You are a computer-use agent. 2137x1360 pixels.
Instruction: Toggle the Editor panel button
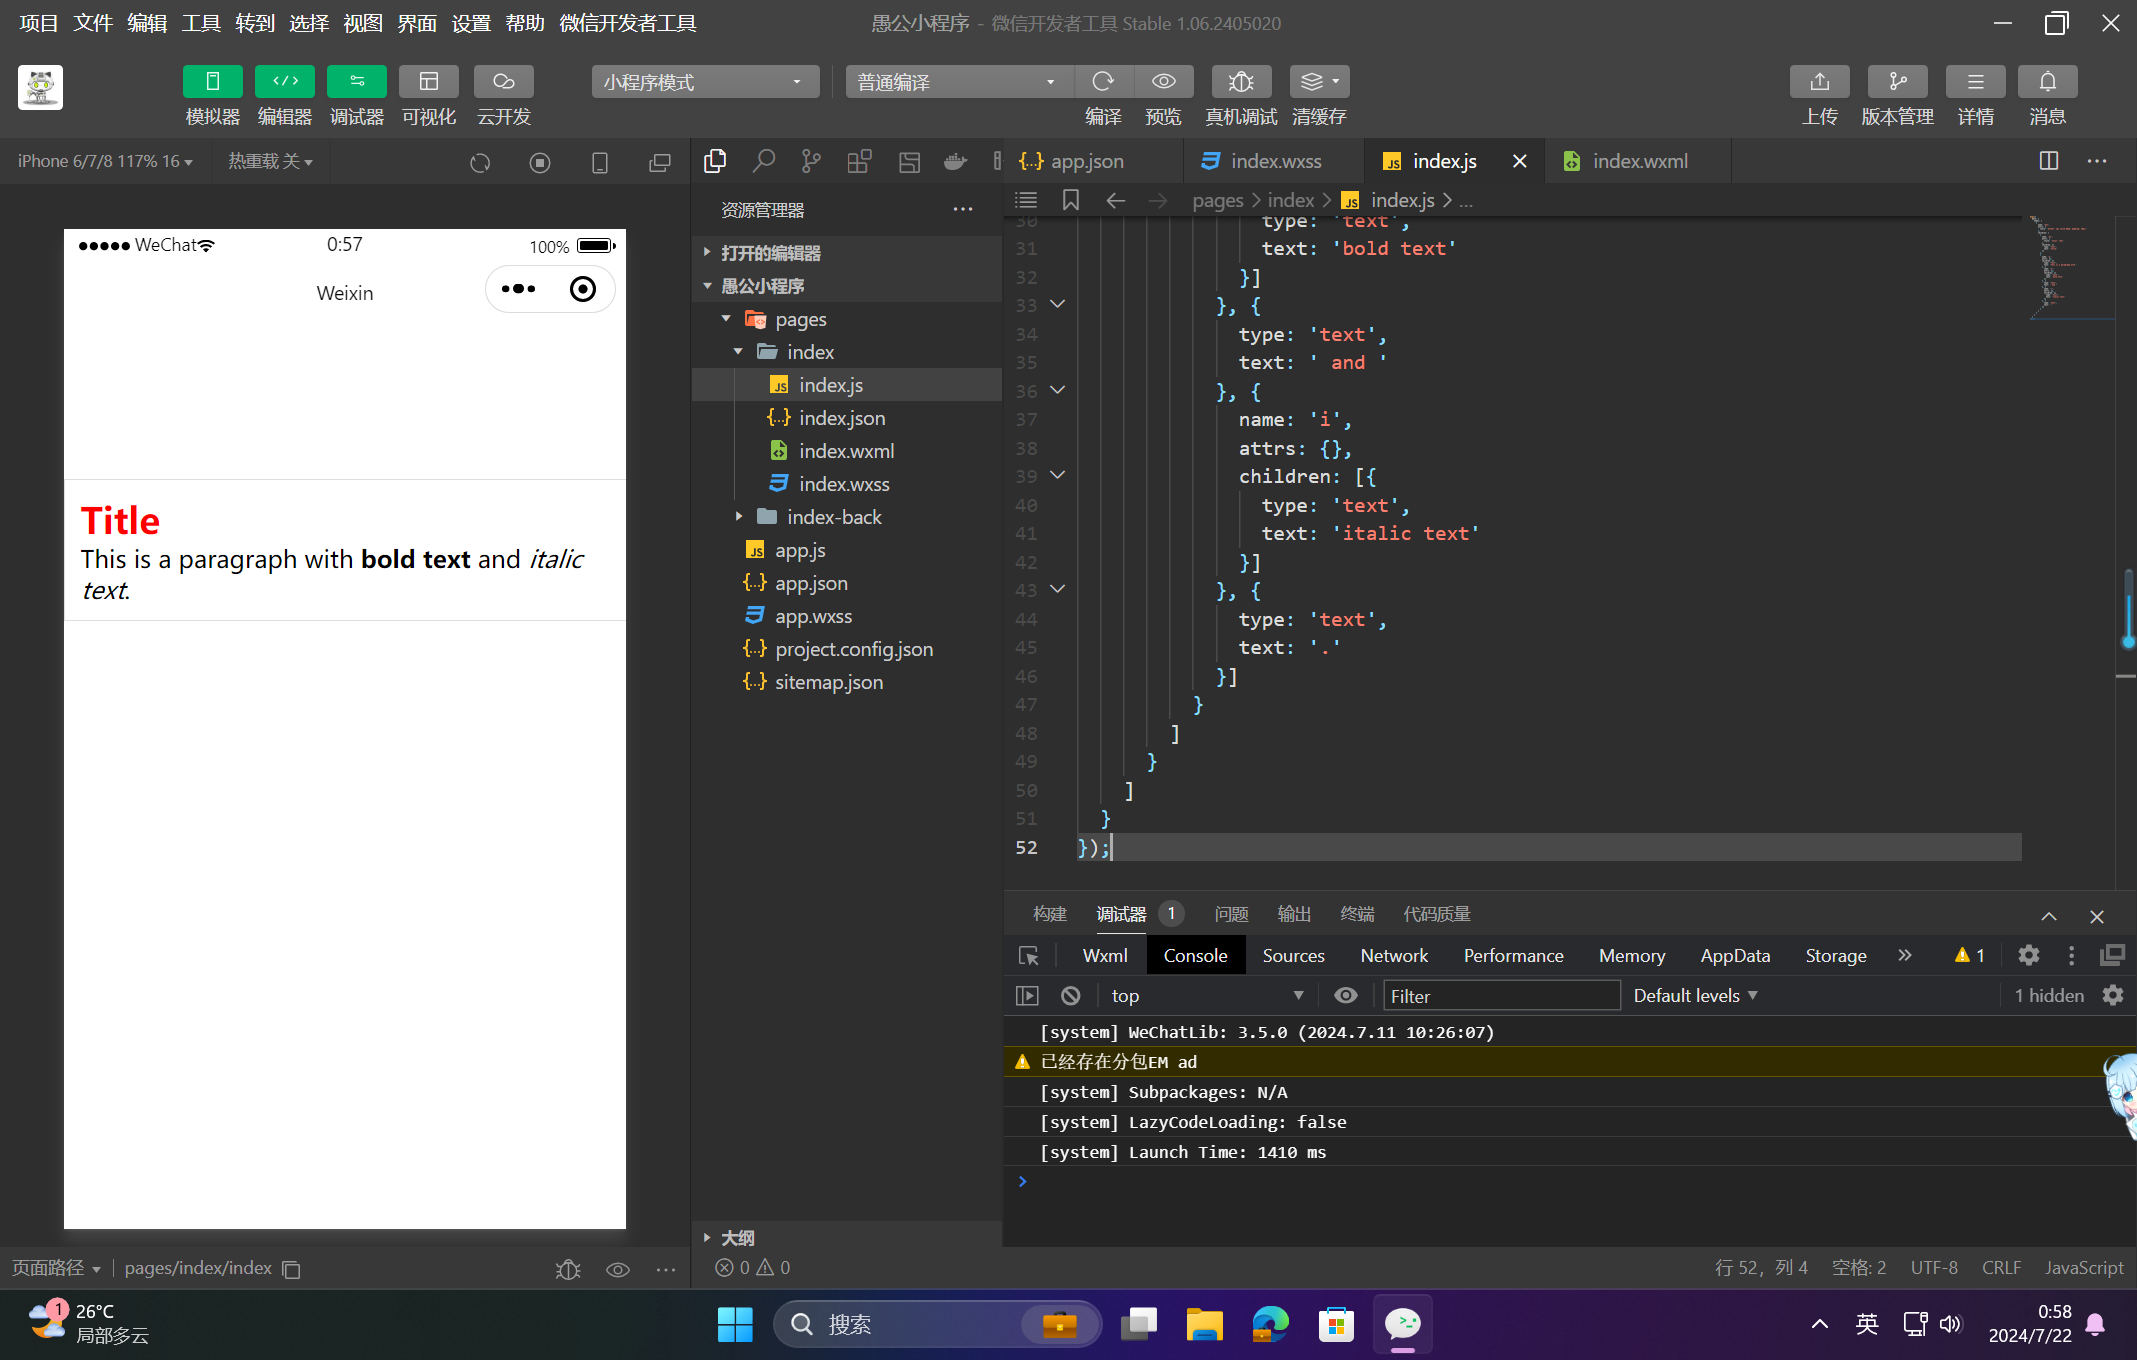[284, 82]
